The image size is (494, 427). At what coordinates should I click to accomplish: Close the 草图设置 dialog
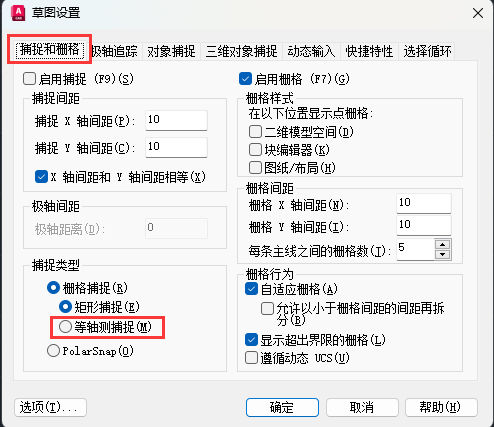pyautogui.click(x=478, y=13)
